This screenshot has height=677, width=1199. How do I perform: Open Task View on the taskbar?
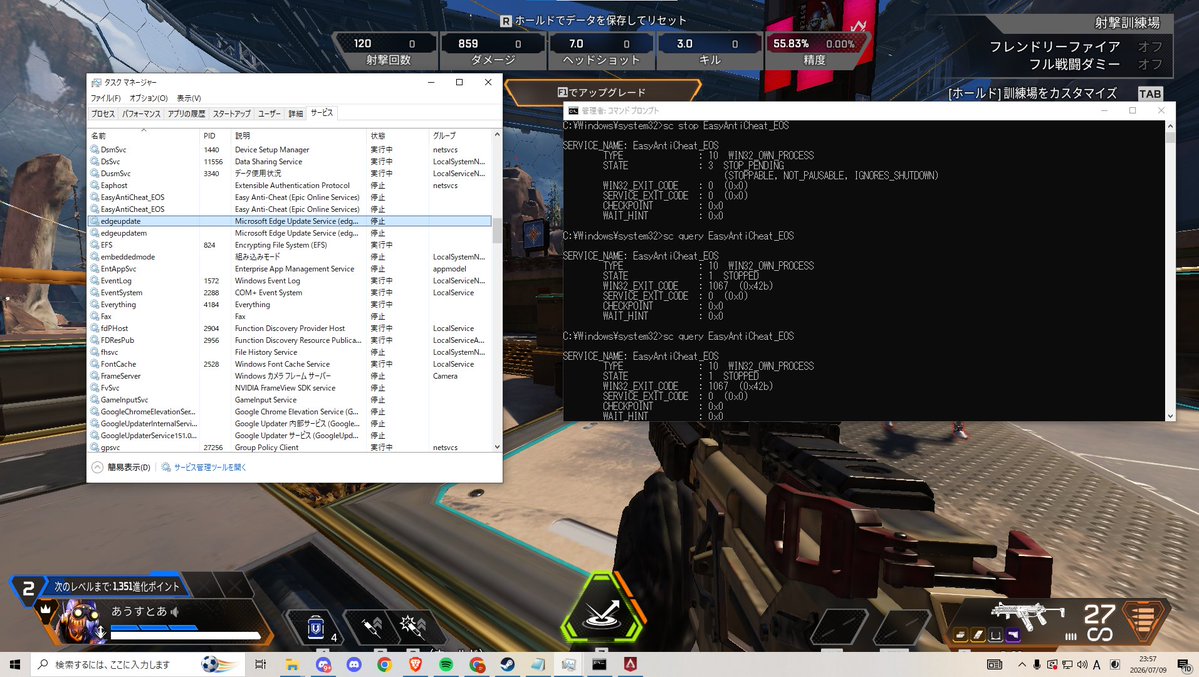(x=260, y=664)
